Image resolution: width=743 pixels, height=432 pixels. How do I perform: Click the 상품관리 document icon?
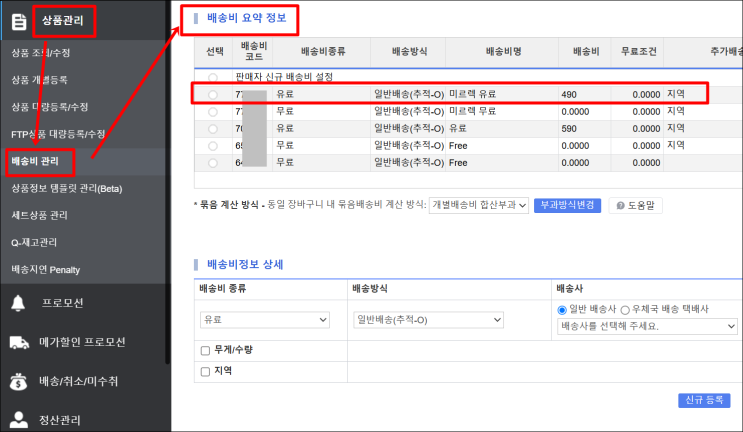point(19,21)
